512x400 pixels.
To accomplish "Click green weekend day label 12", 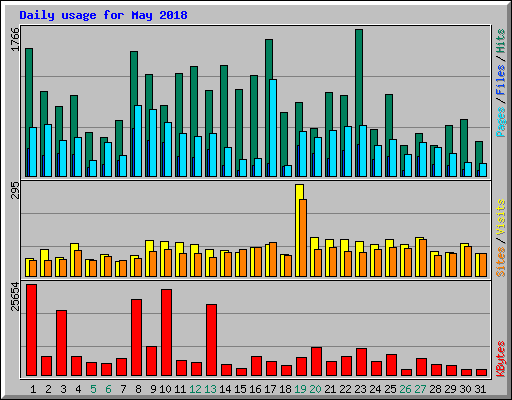I will (x=195, y=389).
